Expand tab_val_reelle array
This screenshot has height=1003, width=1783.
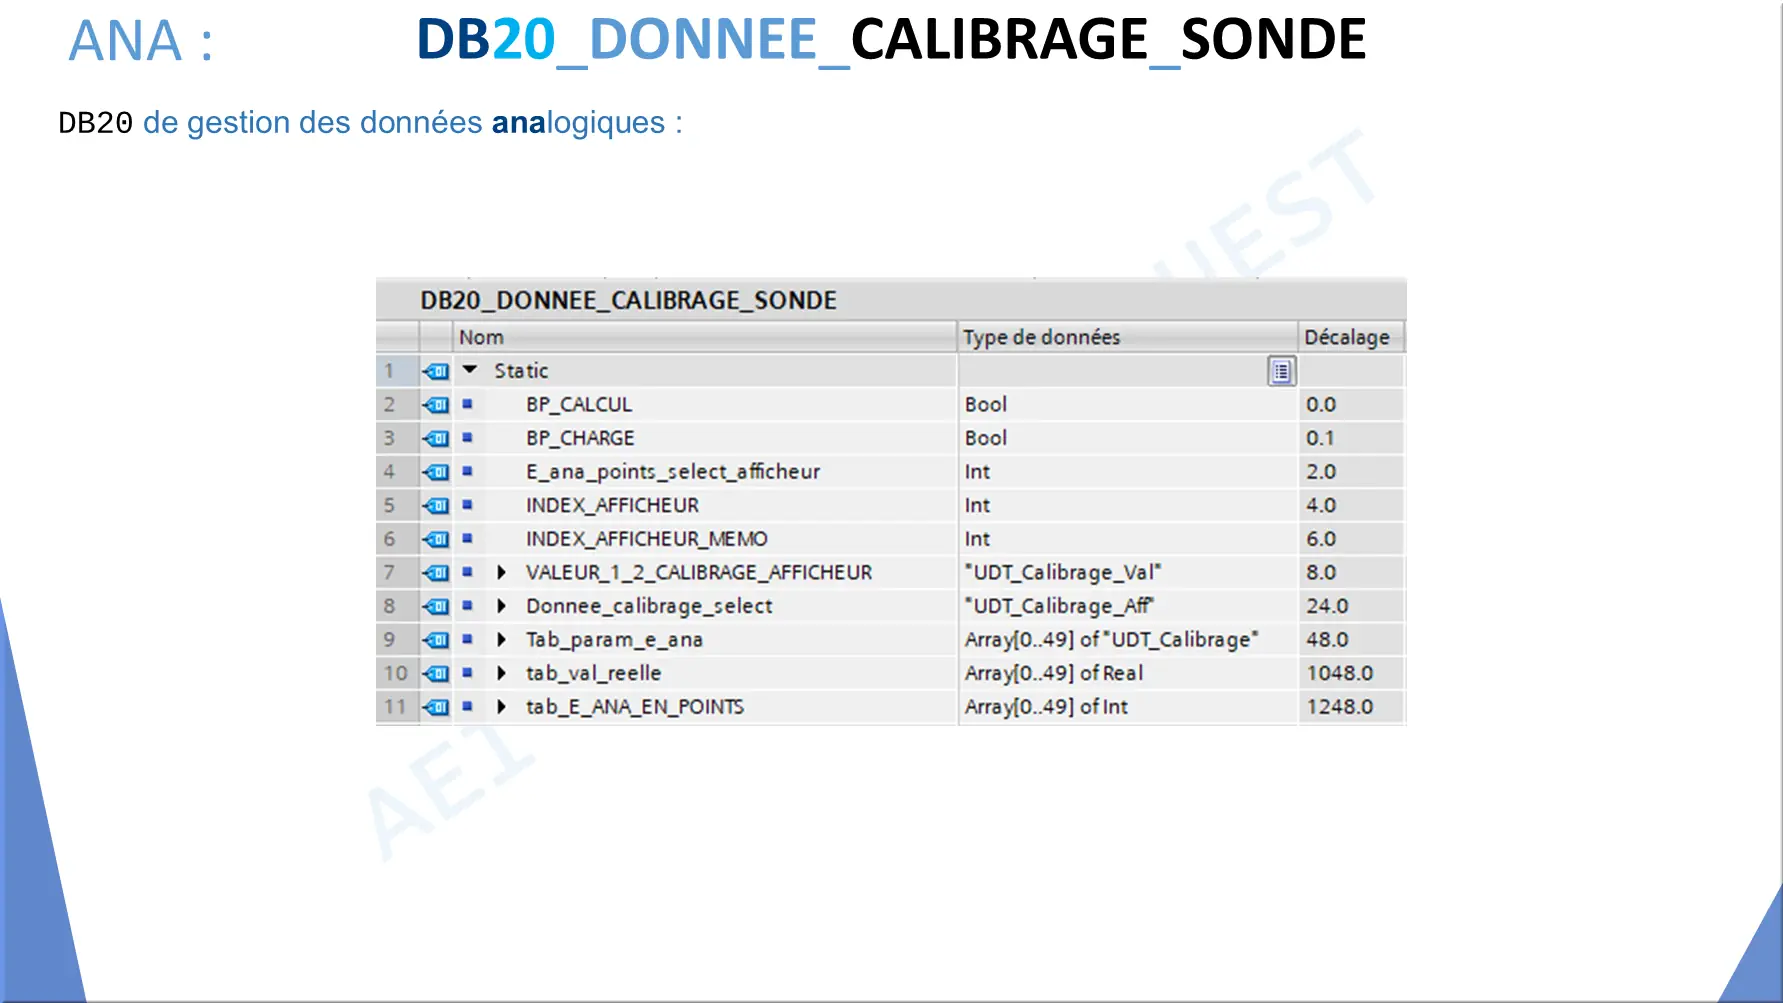[x=502, y=673]
